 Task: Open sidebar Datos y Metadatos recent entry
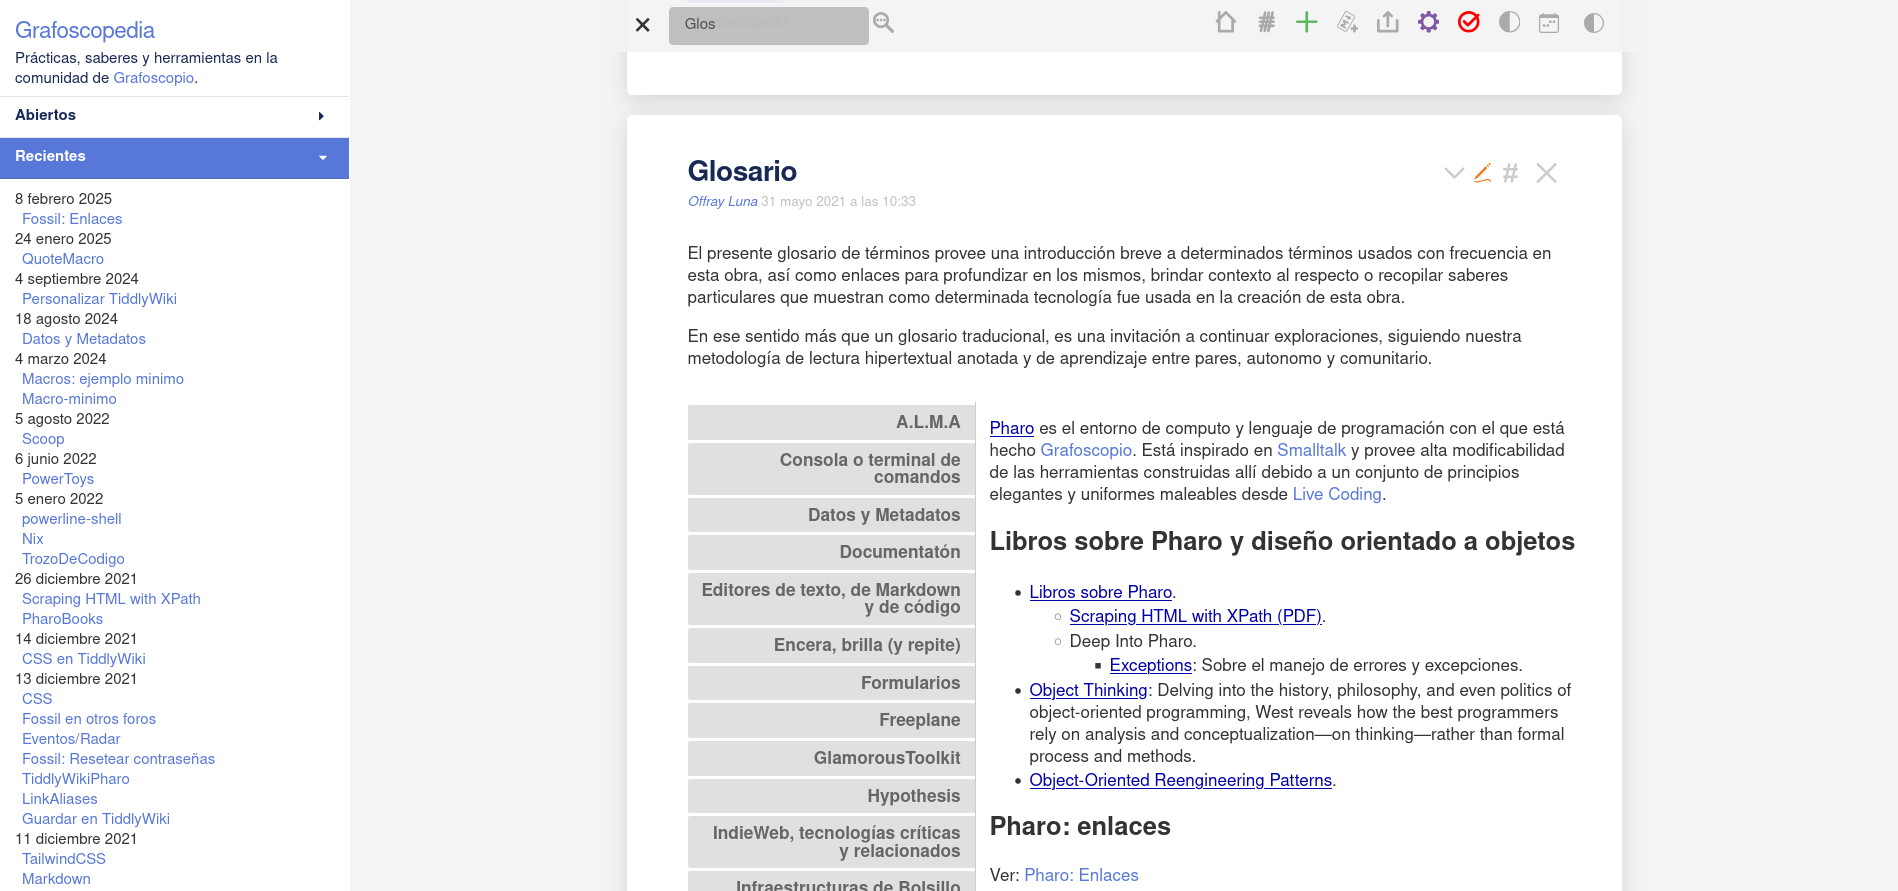pyautogui.click(x=84, y=339)
